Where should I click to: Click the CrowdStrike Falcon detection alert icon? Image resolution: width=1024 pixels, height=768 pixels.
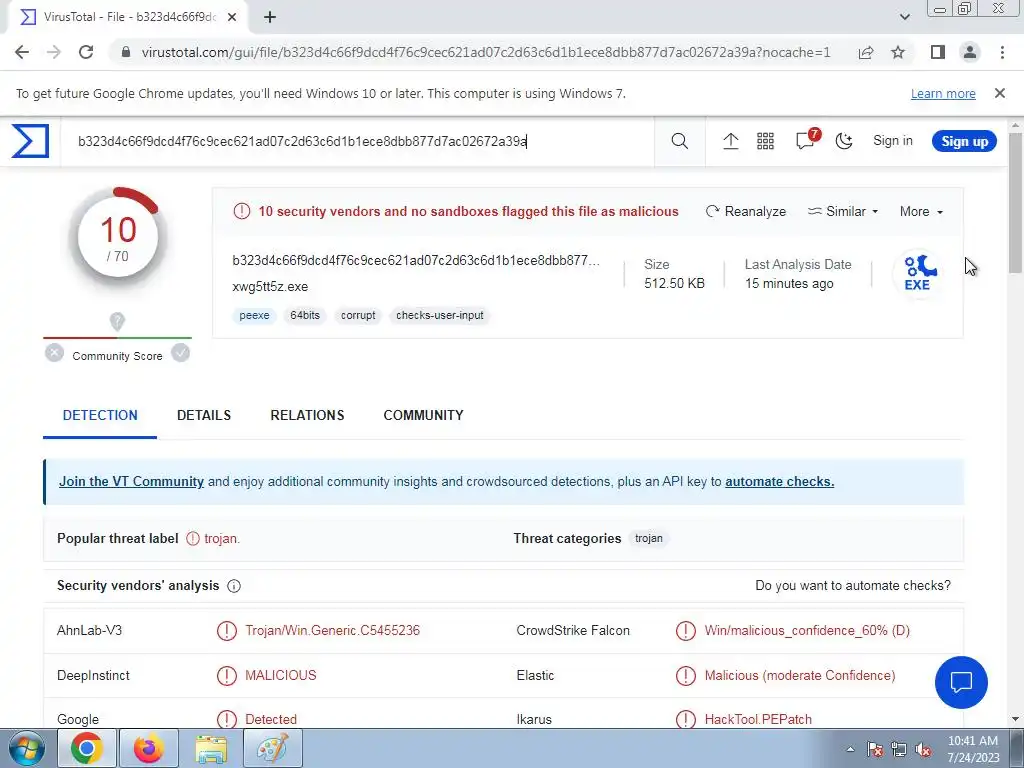(x=686, y=631)
